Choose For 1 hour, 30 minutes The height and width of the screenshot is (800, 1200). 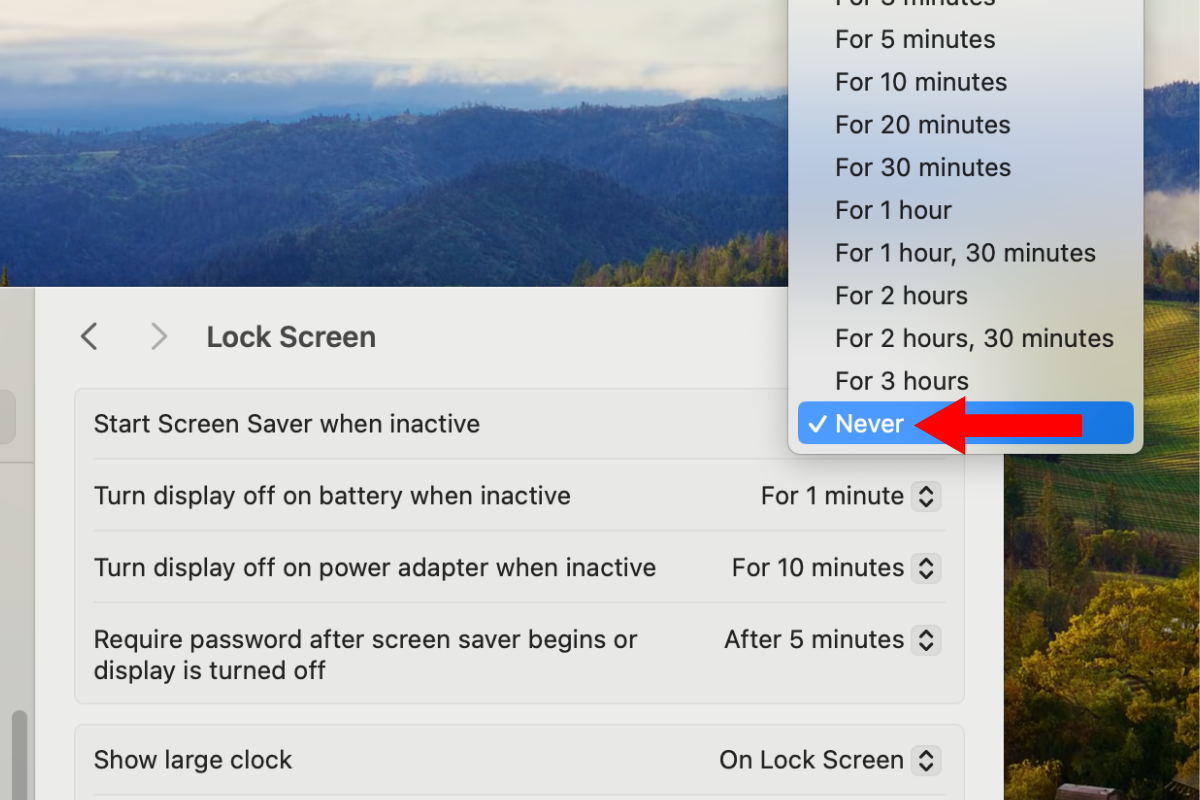[965, 254]
